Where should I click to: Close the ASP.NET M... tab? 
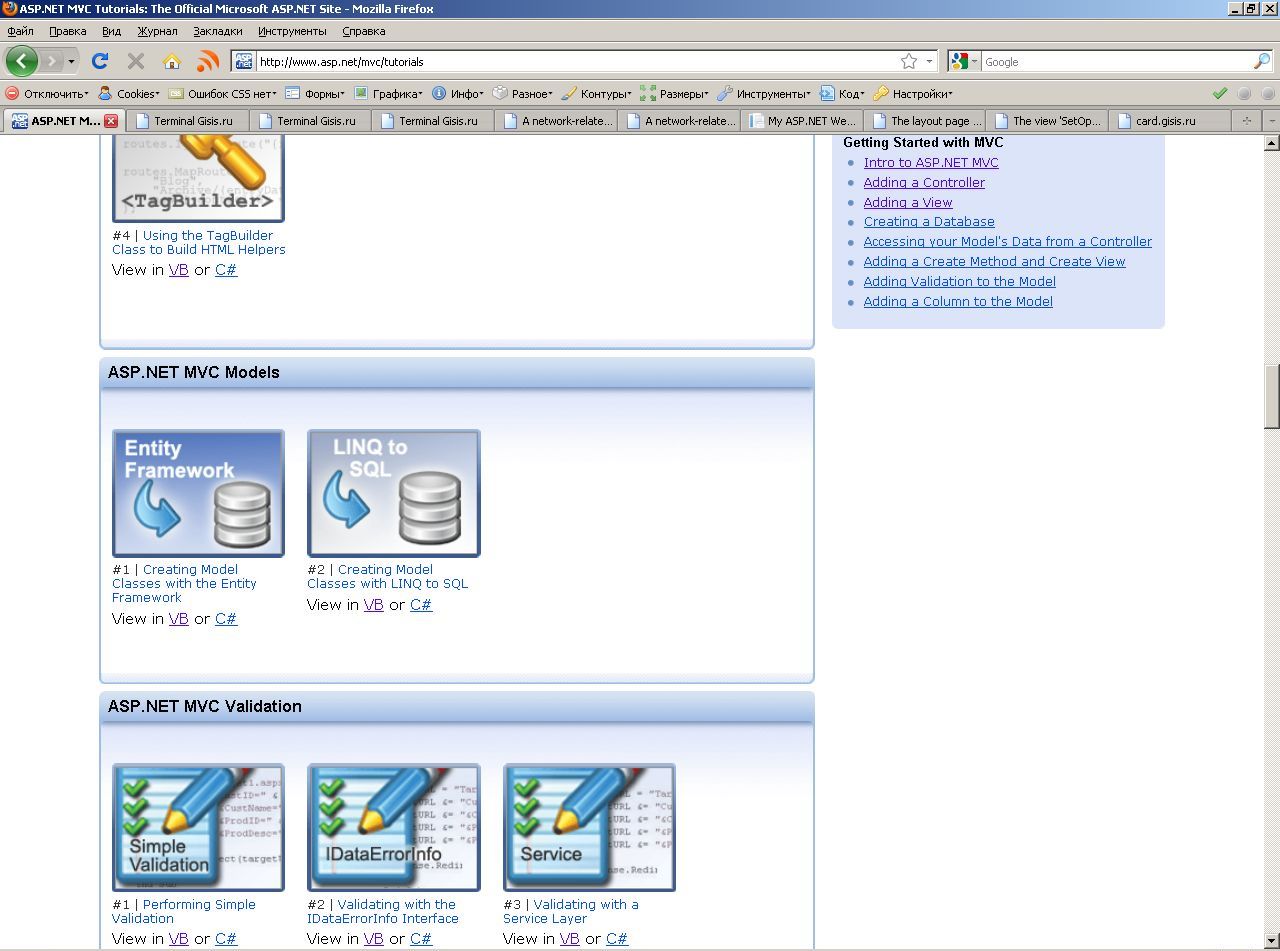pos(110,121)
